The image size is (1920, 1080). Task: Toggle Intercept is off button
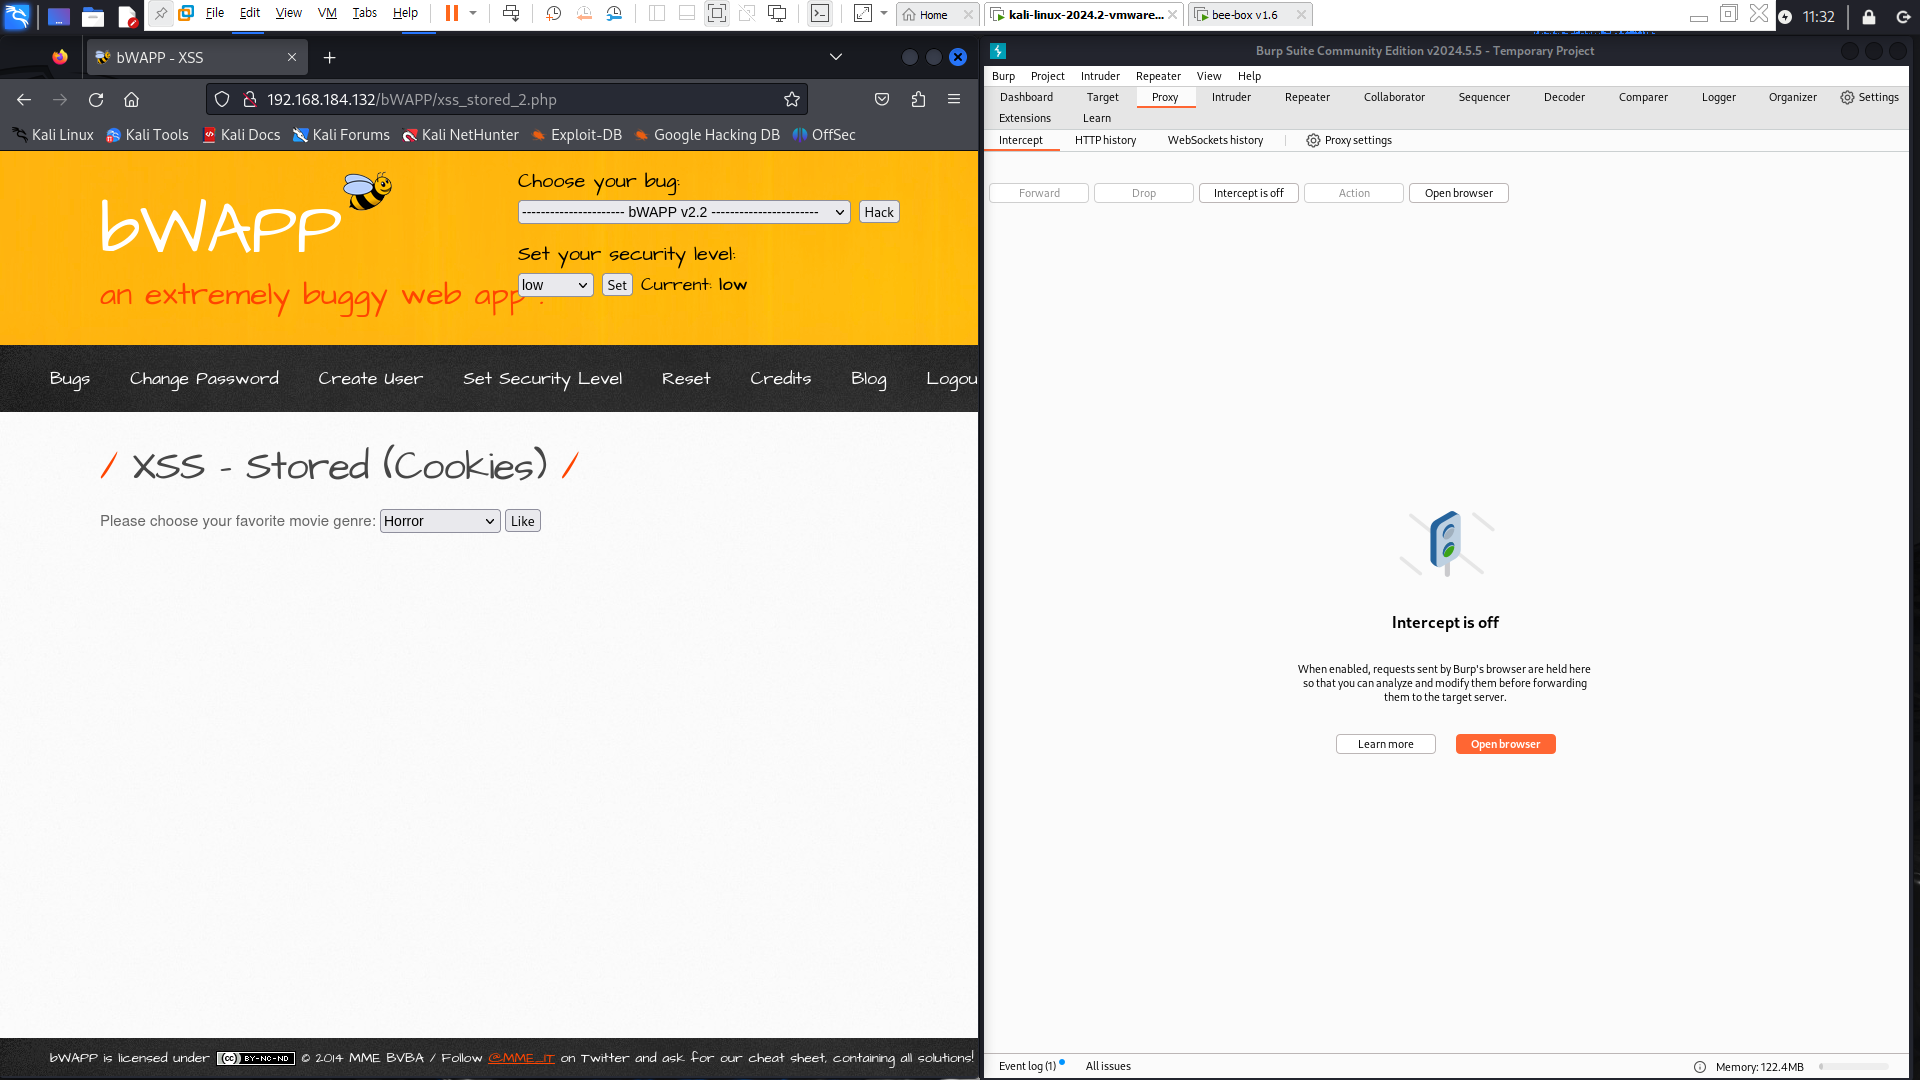[x=1248, y=193]
